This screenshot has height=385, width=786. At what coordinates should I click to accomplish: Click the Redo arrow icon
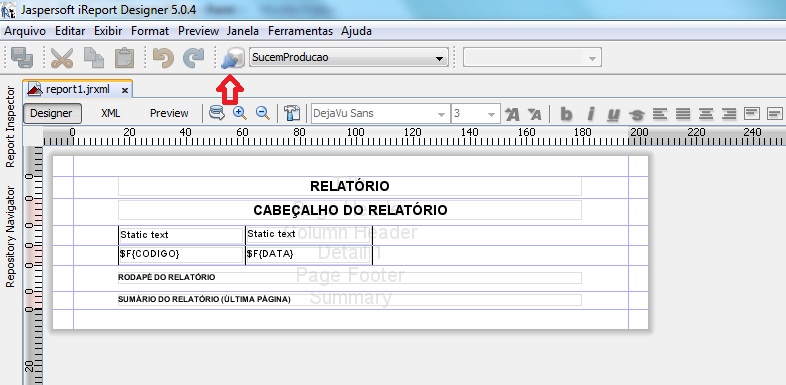click(193, 58)
